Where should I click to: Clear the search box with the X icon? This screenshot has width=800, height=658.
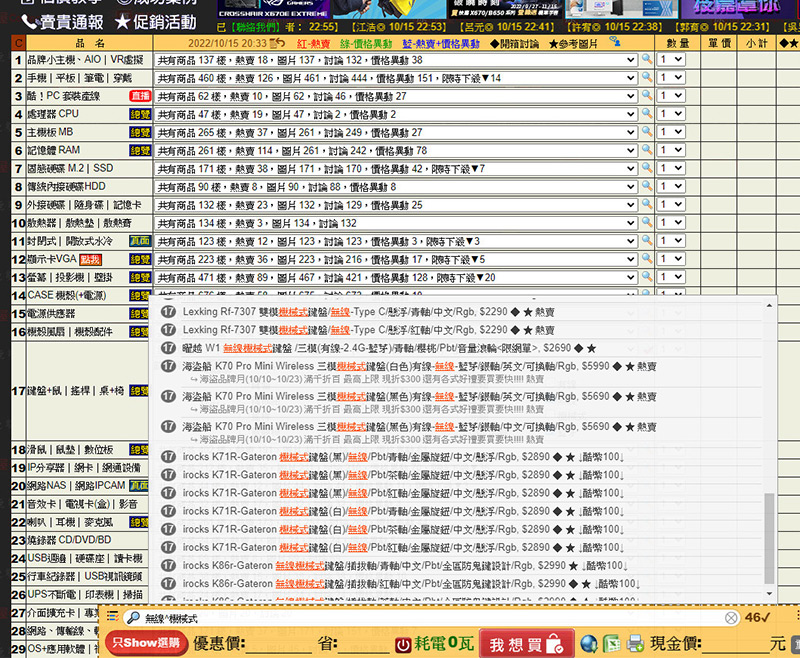731,618
